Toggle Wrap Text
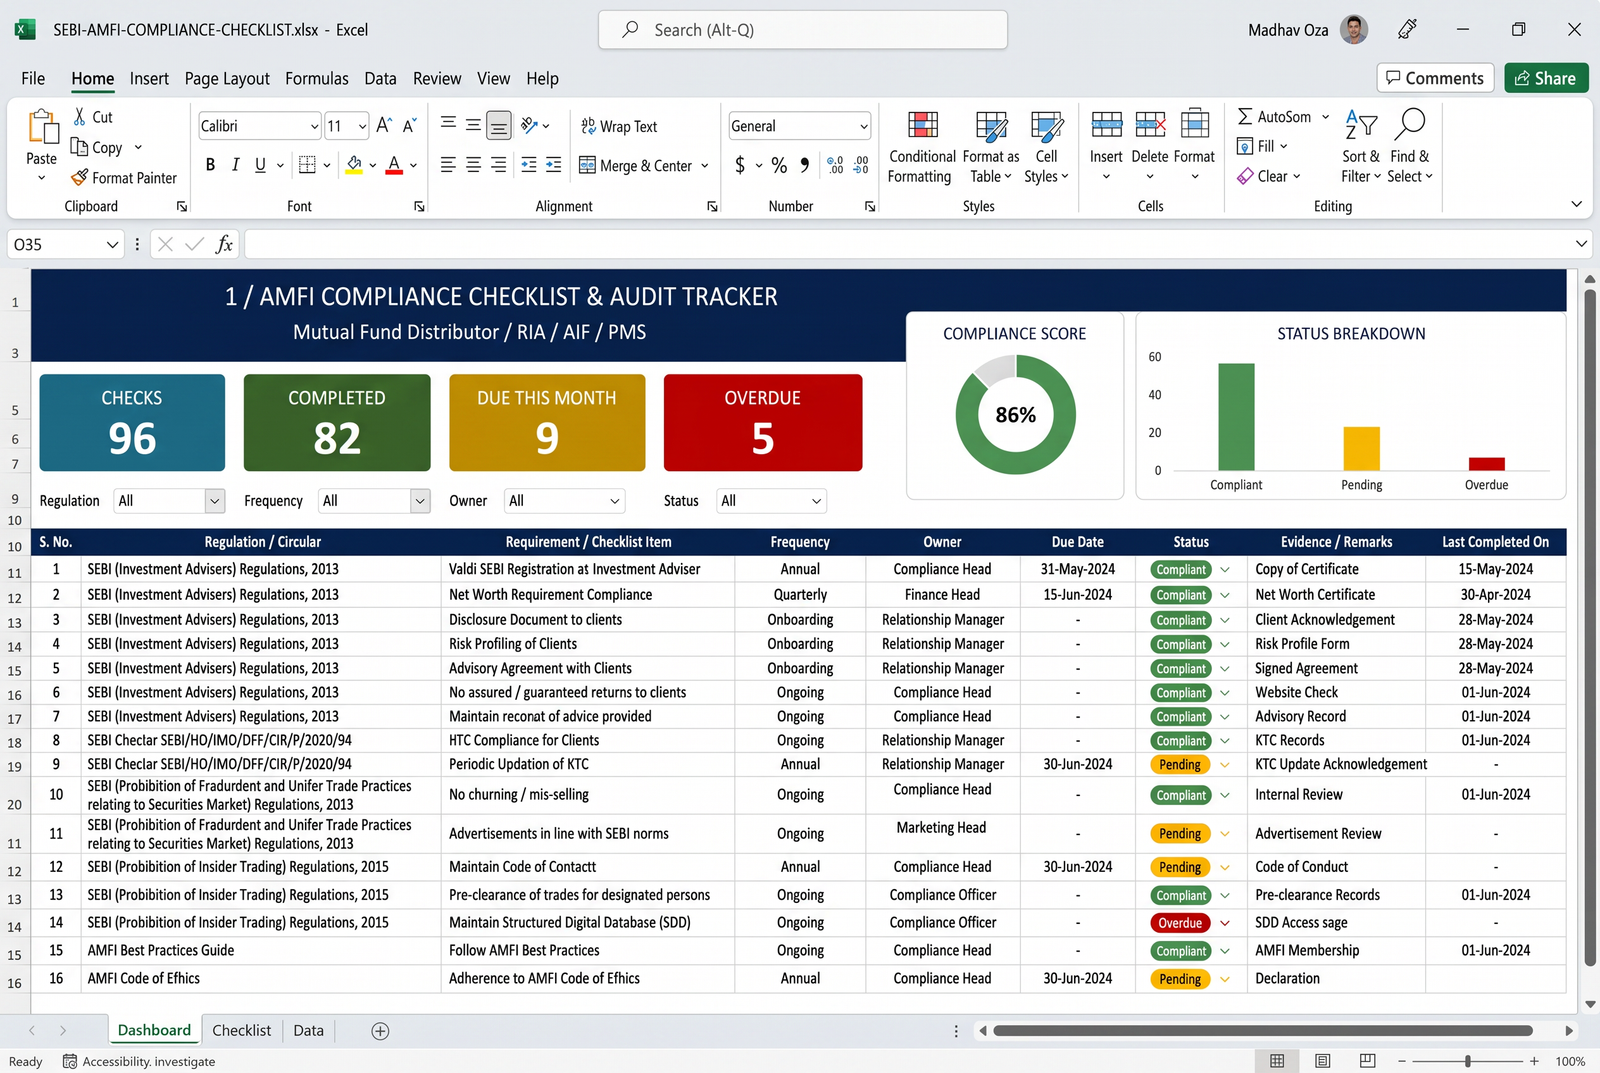Screen dimensions: 1600x1073 click(619, 126)
